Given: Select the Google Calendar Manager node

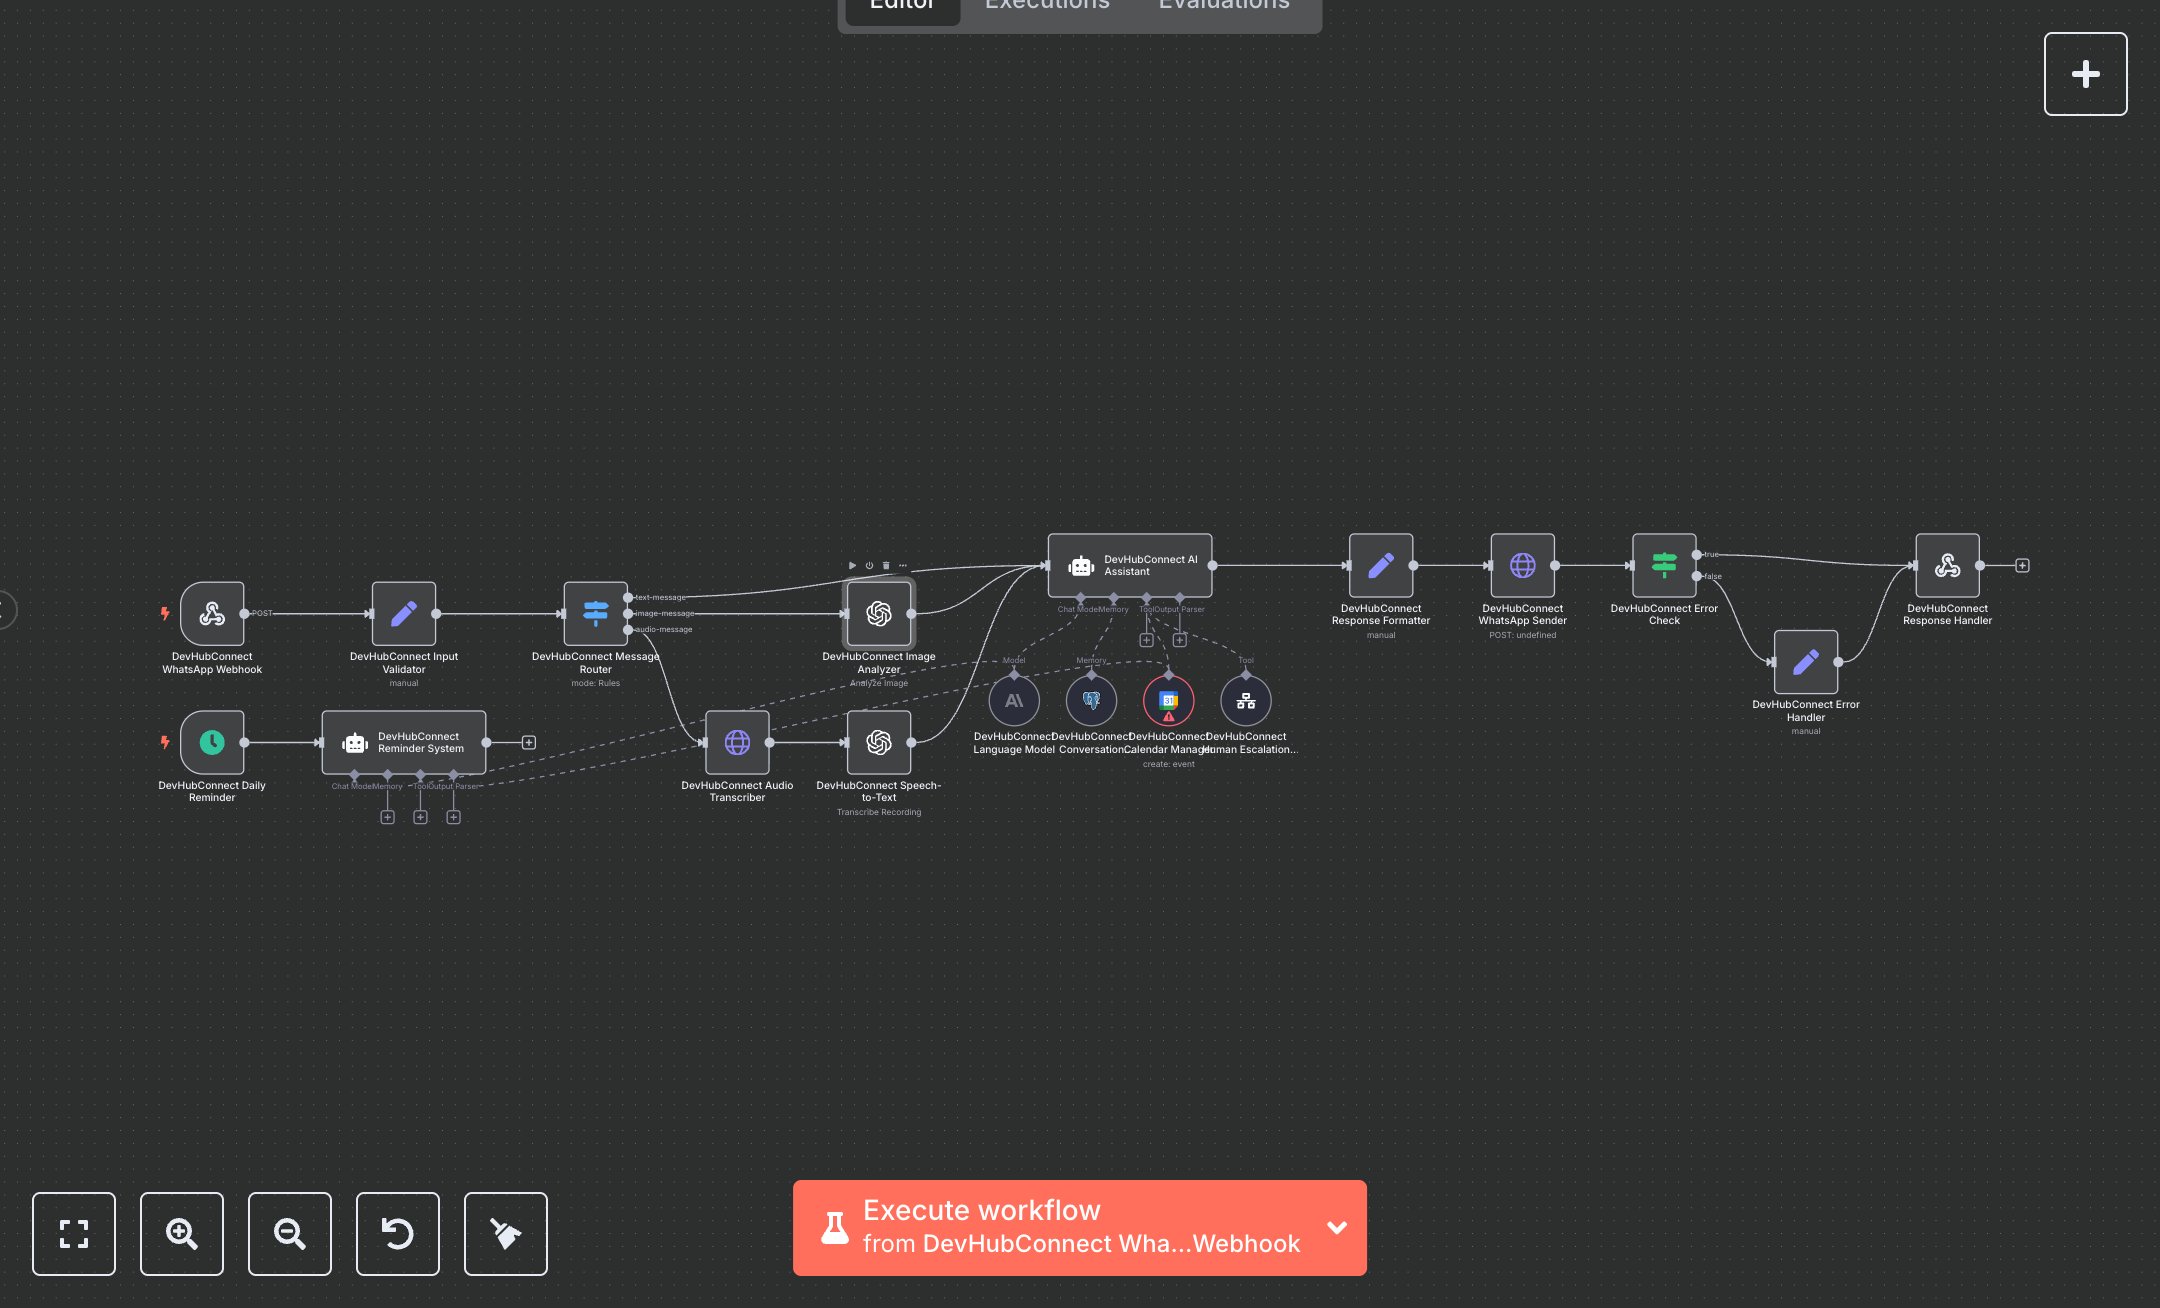Looking at the screenshot, I should (1168, 701).
